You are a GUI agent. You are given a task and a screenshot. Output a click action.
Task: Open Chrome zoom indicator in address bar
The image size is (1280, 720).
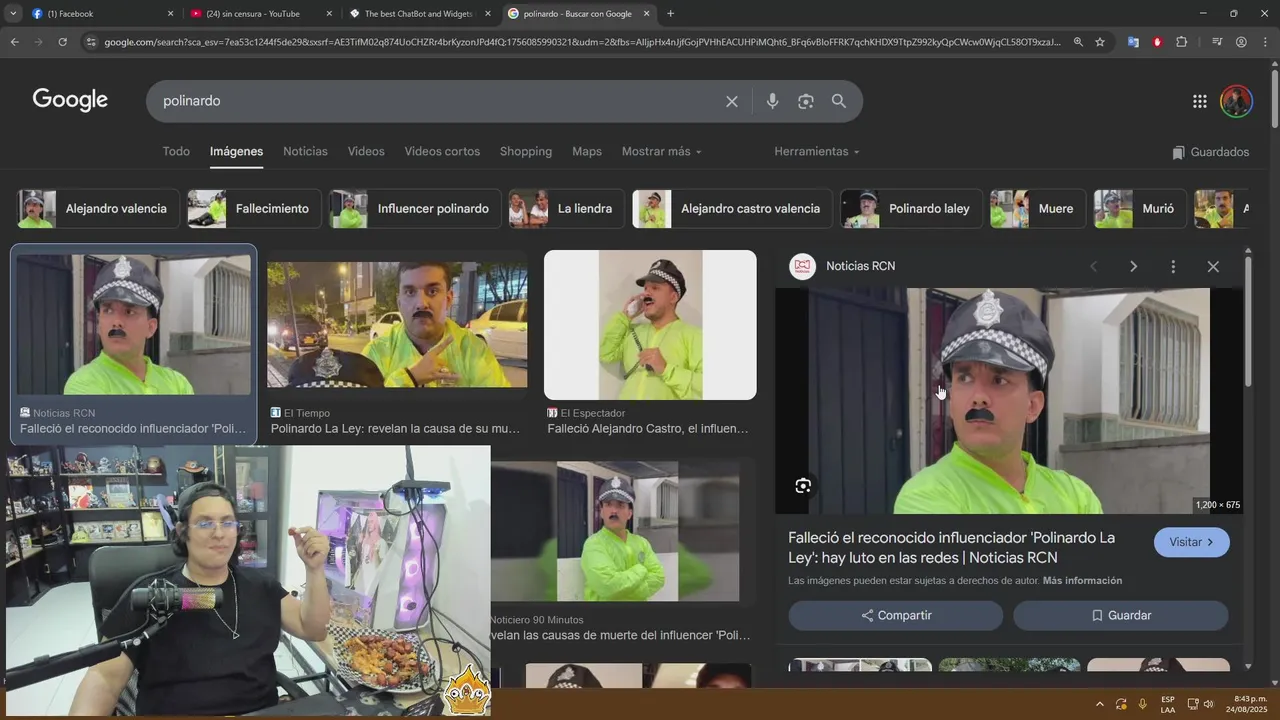pyautogui.click(x=1078, y=42)
